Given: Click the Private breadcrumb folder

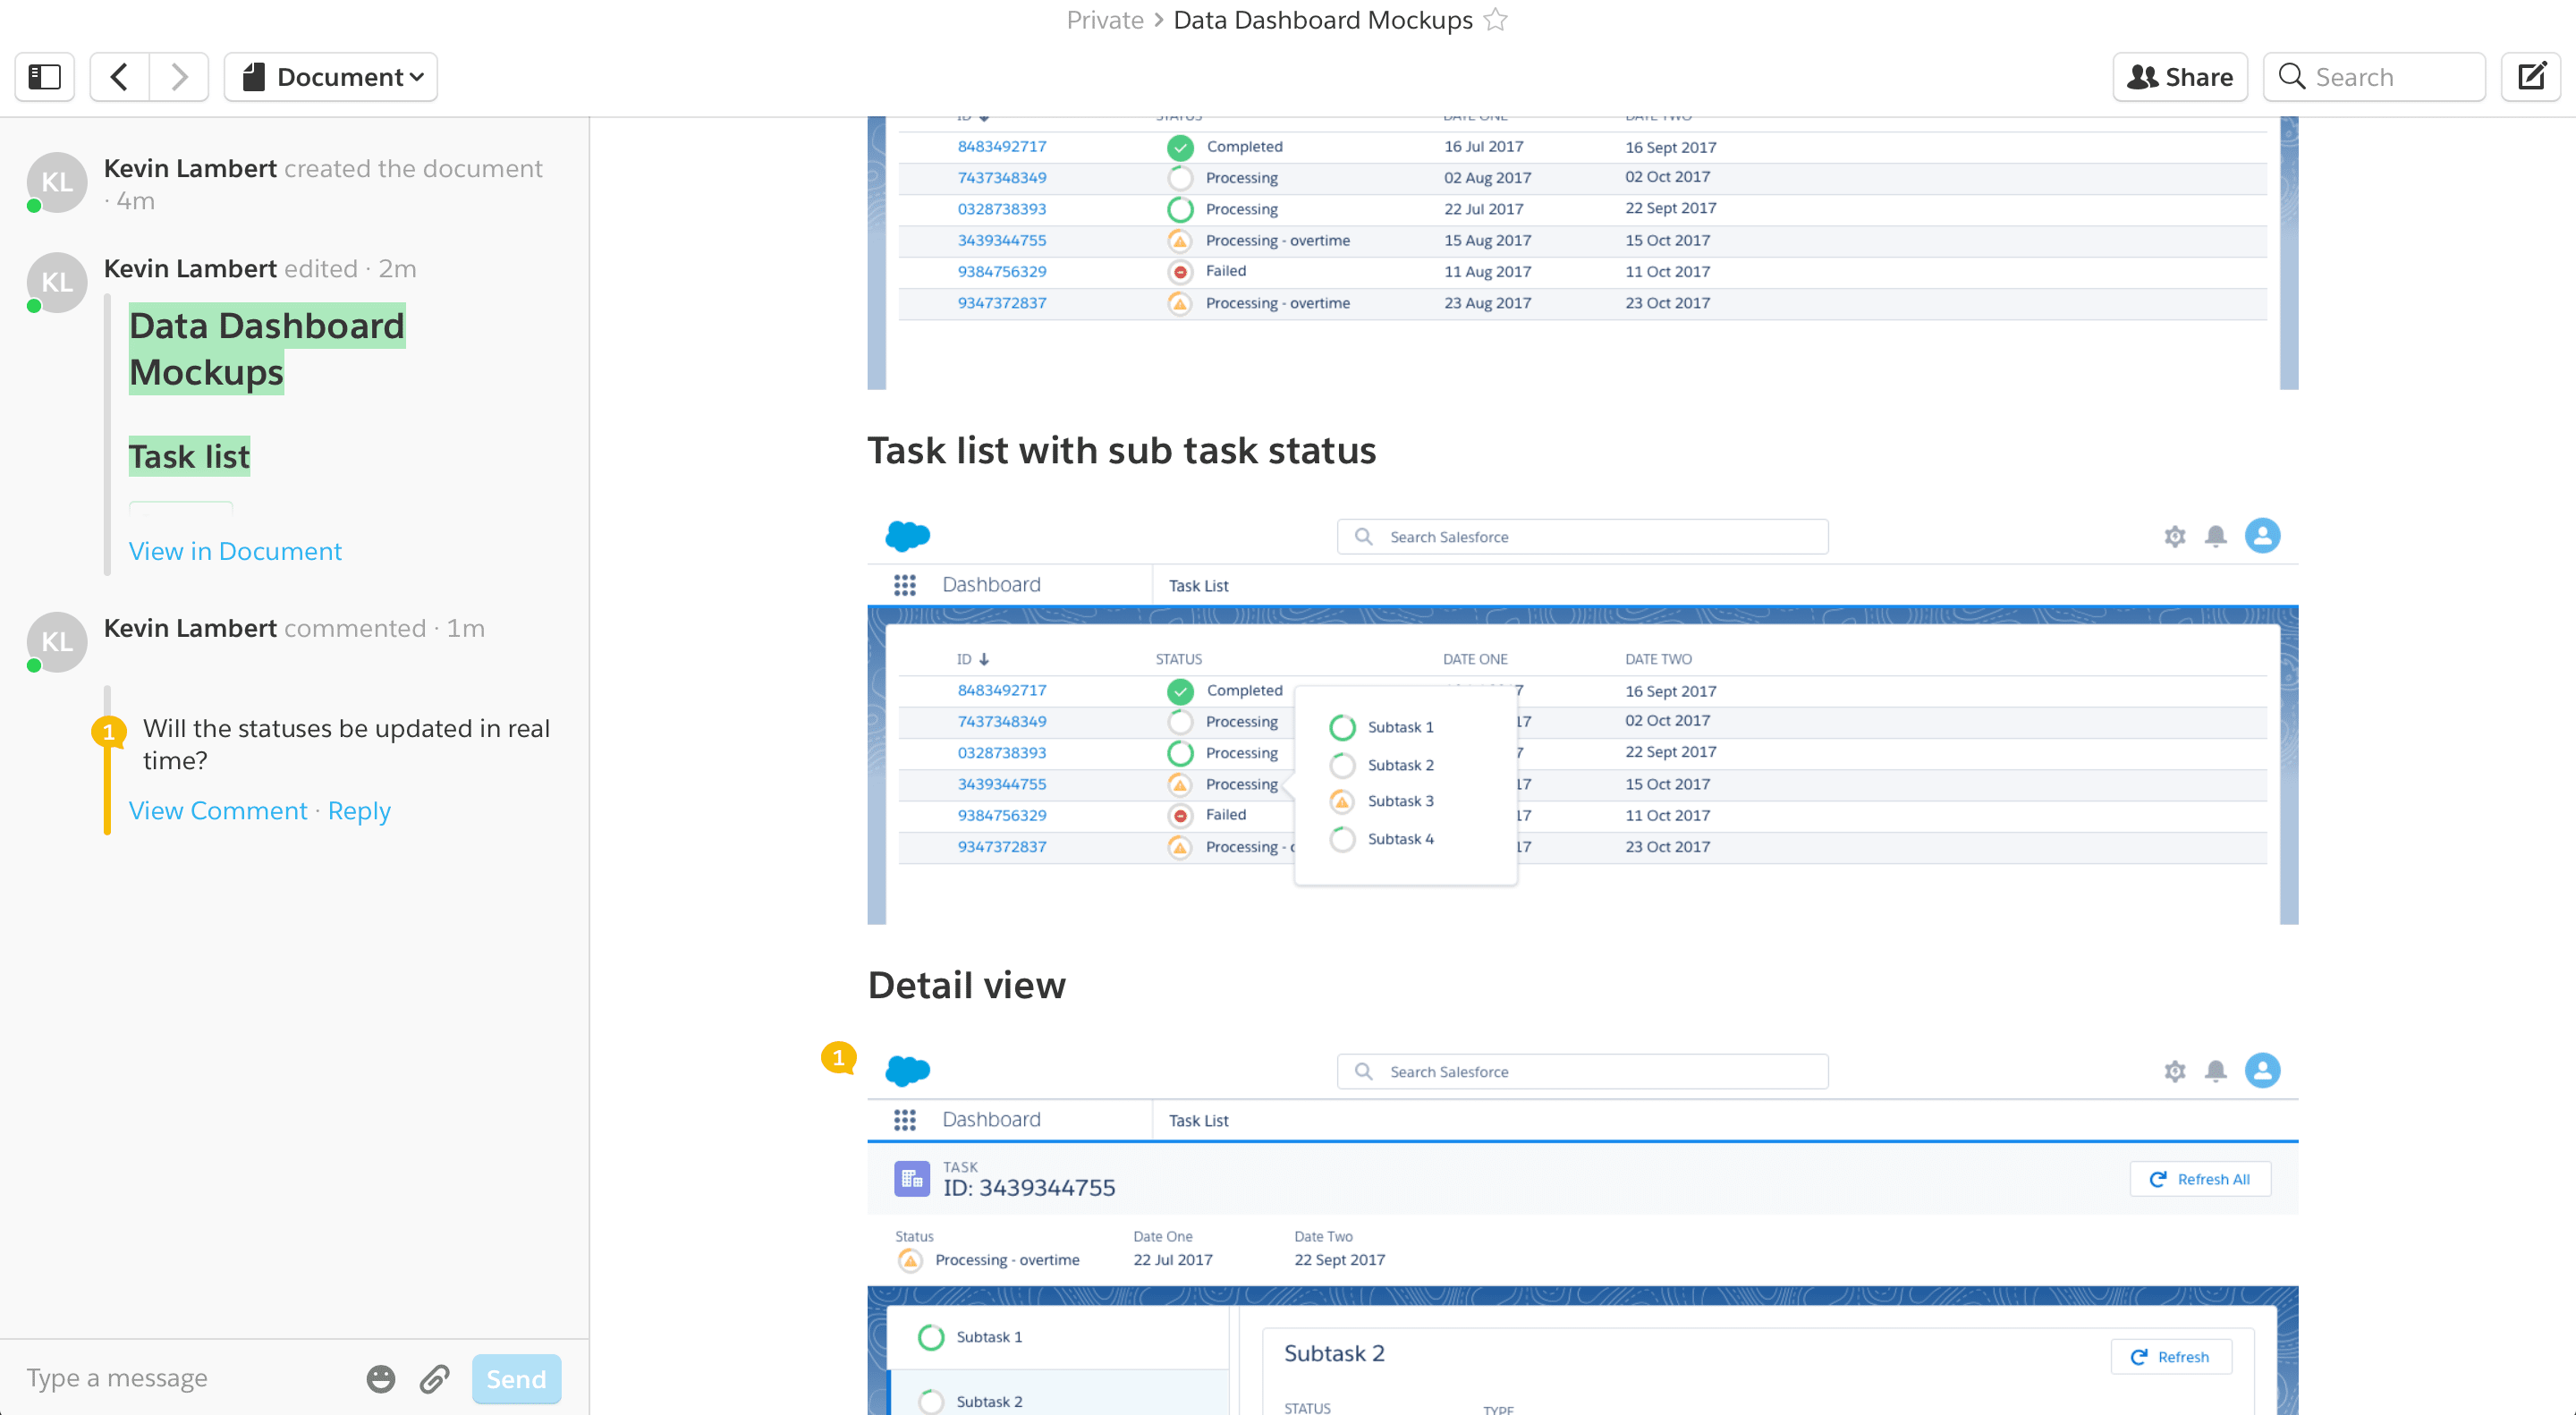Looking at the screenshot, I should [x=1105, y=20].
